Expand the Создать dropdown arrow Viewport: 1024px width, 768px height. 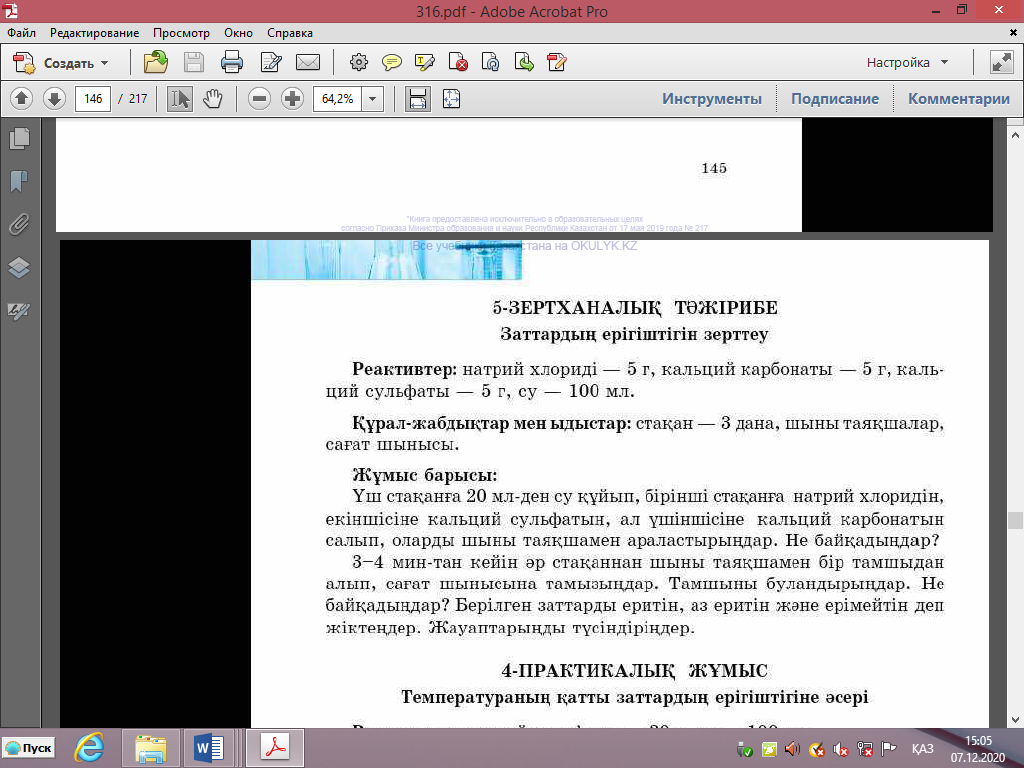tap(104, 63)
